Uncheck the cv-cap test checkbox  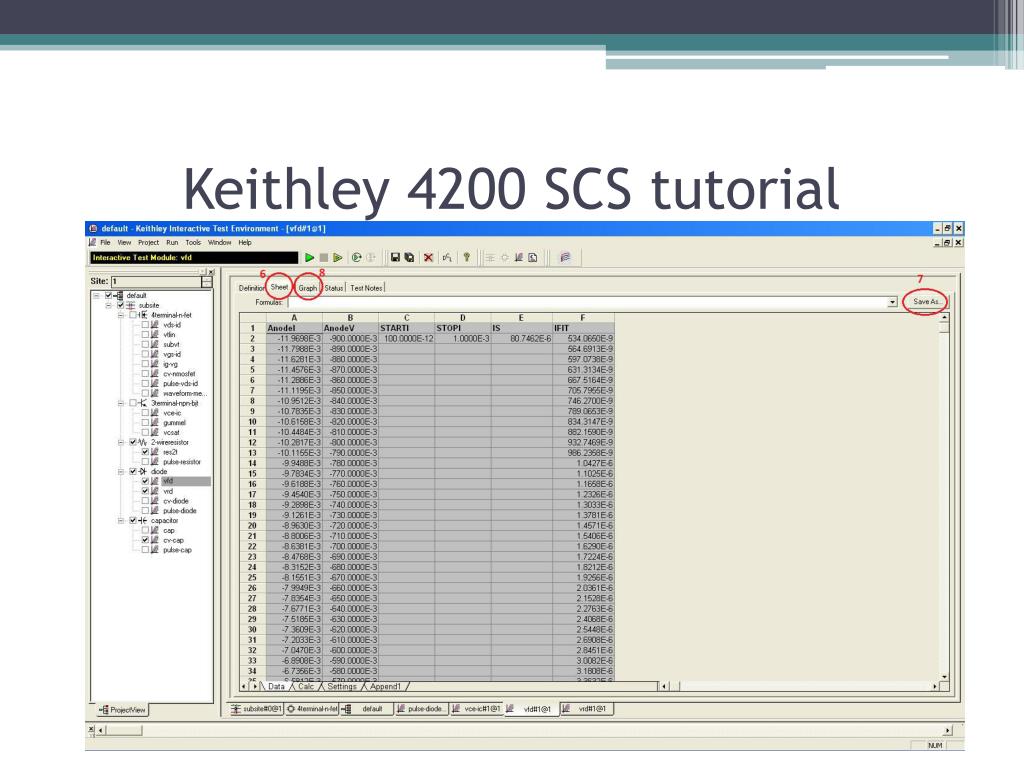[145, 541]
